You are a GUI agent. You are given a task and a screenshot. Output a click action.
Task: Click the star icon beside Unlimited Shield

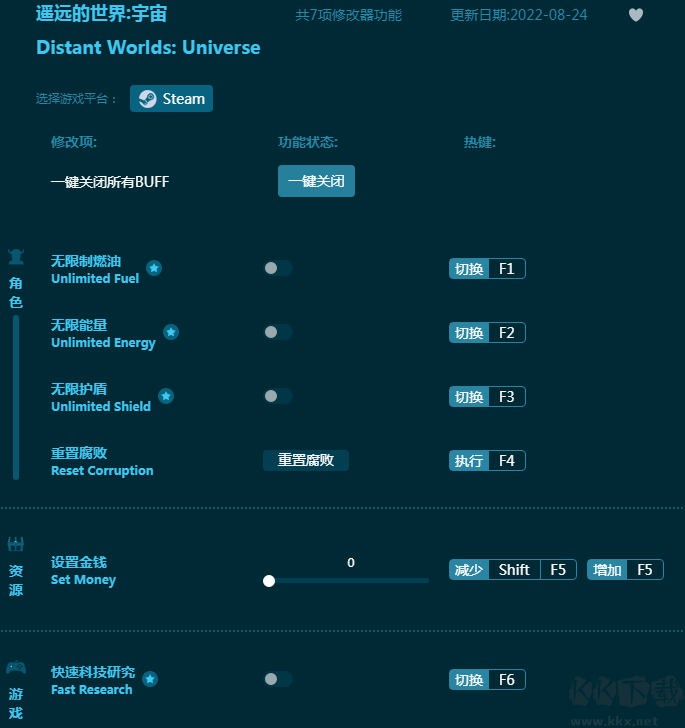tap(166, 396)
